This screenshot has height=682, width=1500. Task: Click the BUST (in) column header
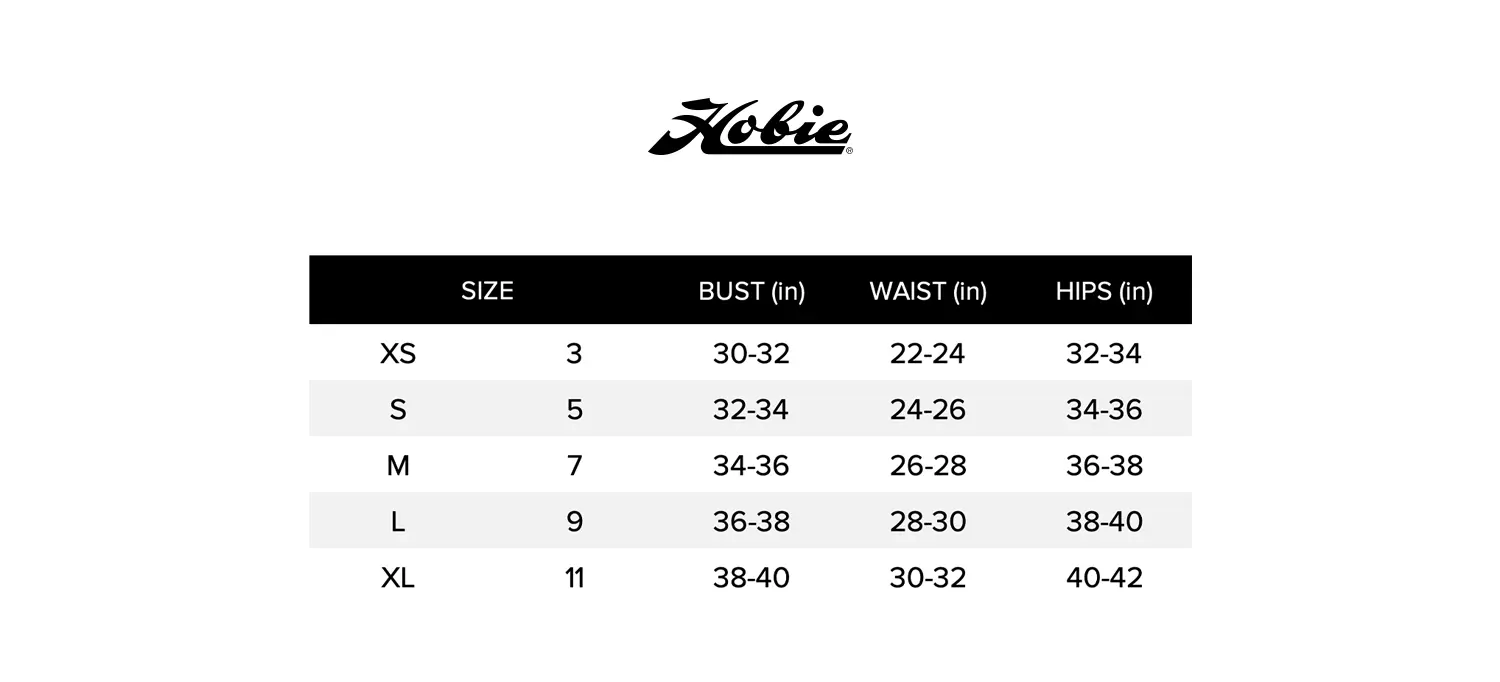point(751,291)
